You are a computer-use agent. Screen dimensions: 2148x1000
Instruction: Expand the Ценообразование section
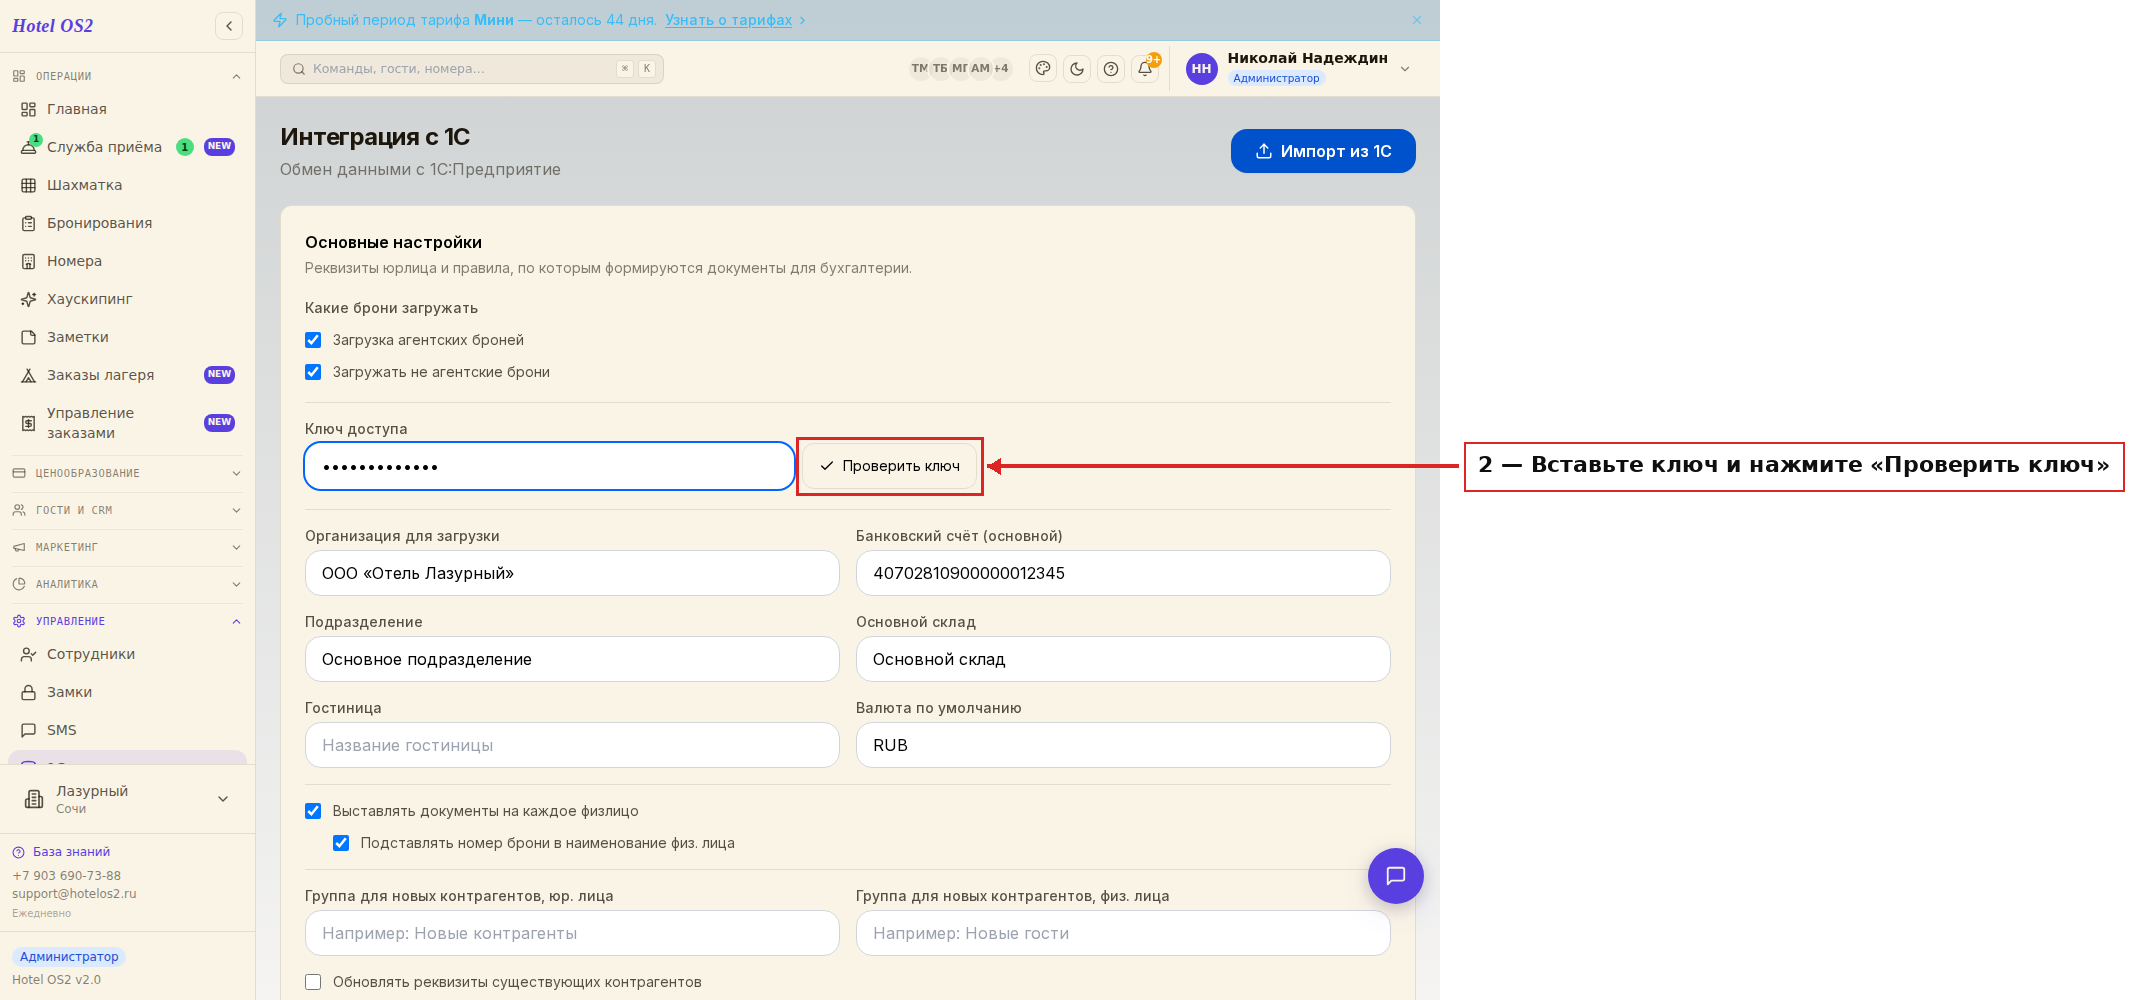[127, 473]
